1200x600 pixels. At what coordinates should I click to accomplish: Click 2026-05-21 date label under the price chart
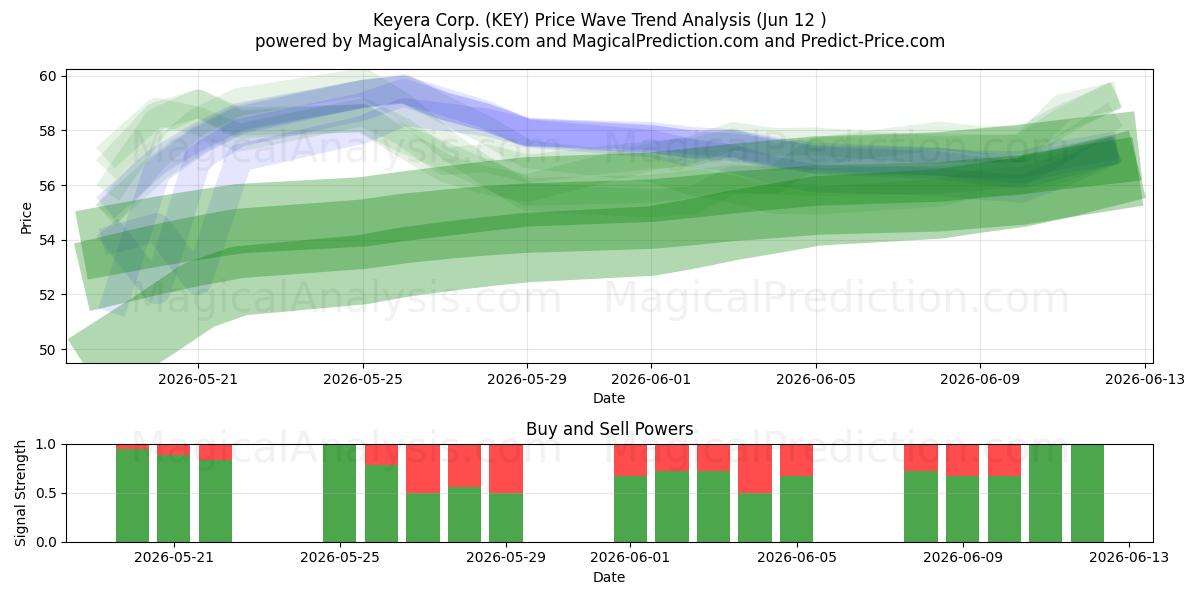[x=197, y=380]
